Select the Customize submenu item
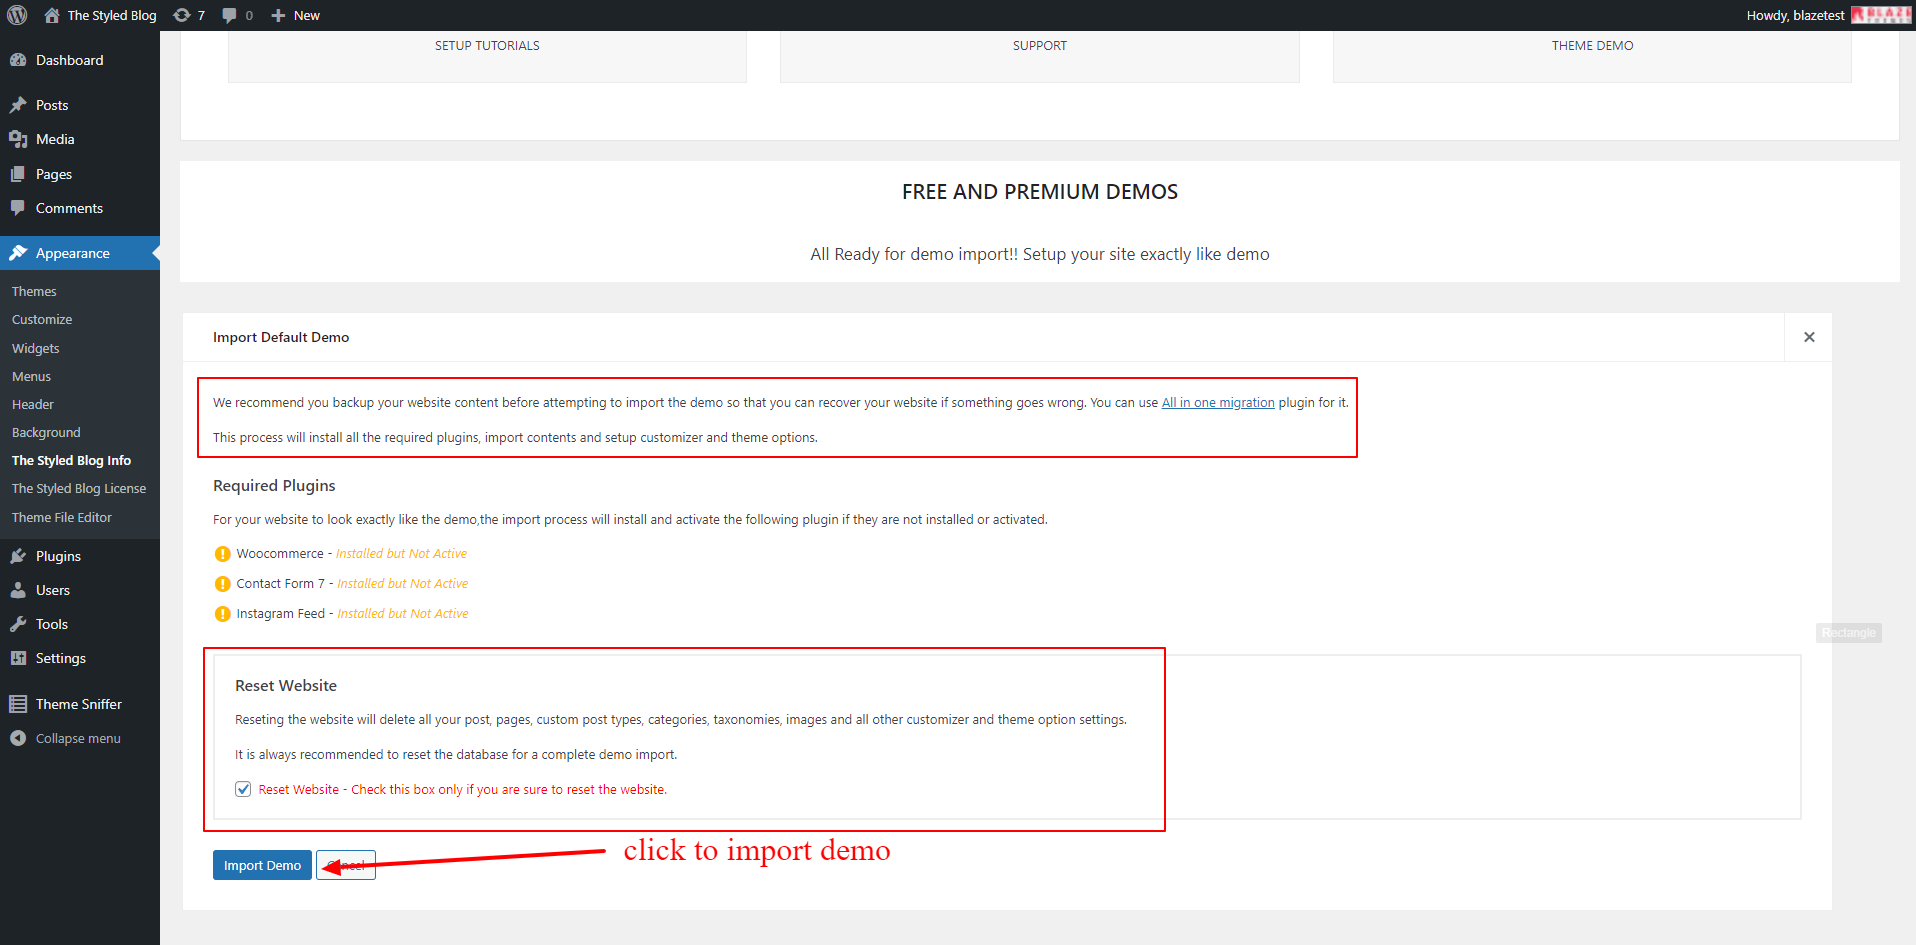1916x945 pixels. 42,320
